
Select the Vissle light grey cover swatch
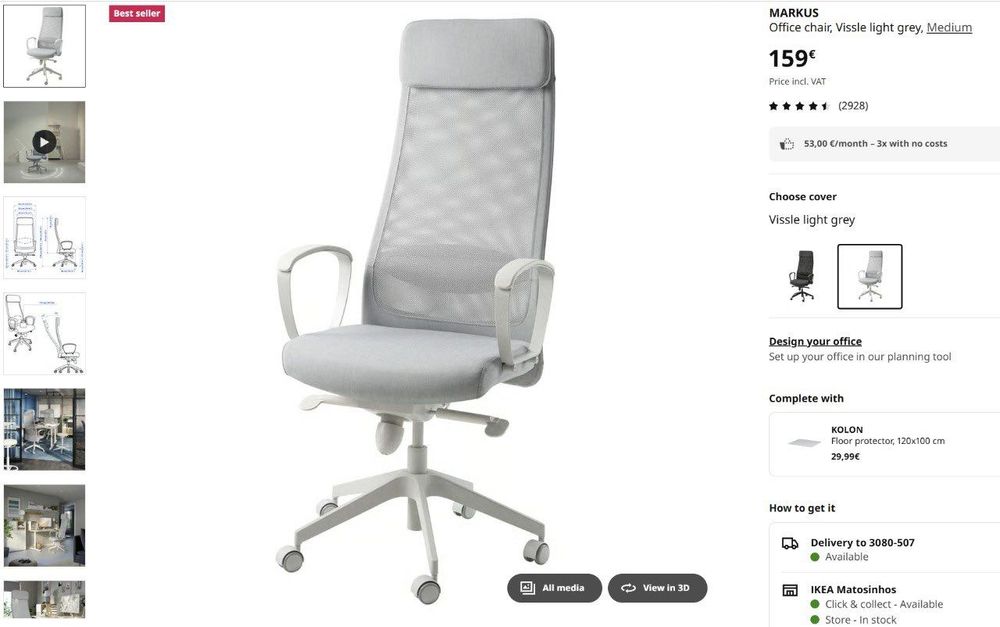tap(869, 276)
